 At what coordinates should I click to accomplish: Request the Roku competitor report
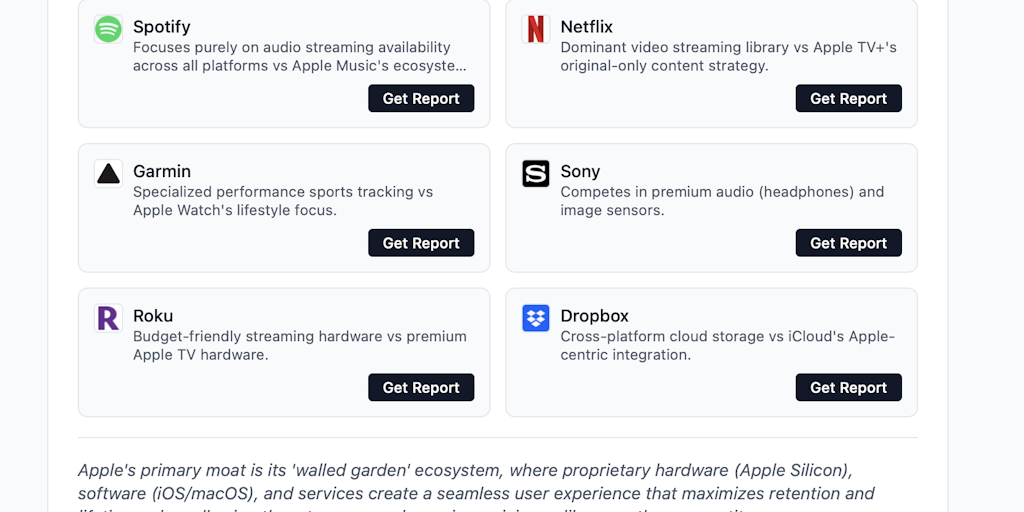(421, 387)
